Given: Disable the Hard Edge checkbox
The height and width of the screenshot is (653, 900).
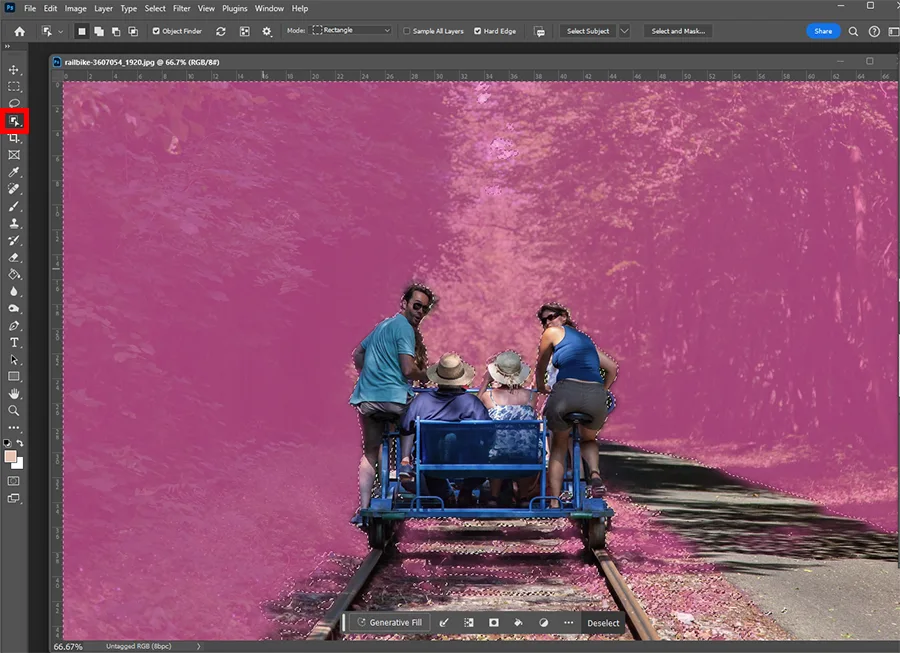Looking at the screenshot, I should point(478,31).
